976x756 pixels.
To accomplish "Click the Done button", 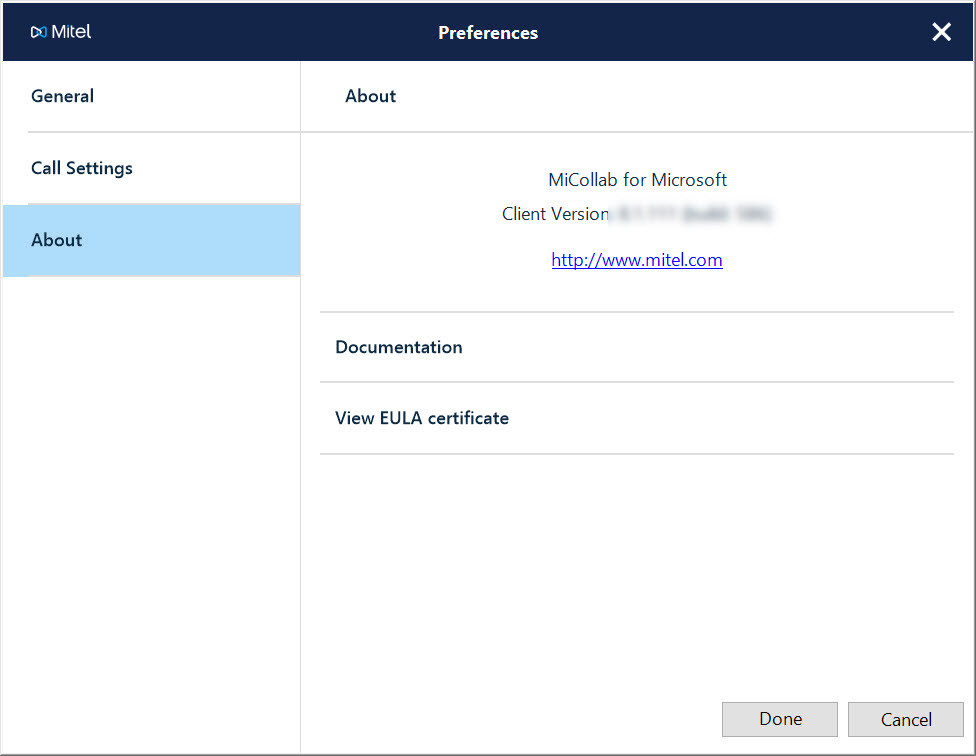I will coord(779,719).
